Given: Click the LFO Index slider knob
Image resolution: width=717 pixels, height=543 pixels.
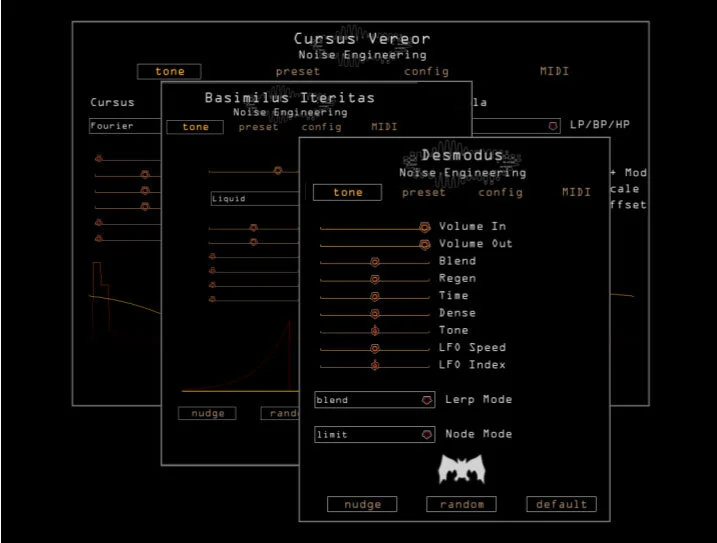Looking at the screenshot, I should click(375, 366).
